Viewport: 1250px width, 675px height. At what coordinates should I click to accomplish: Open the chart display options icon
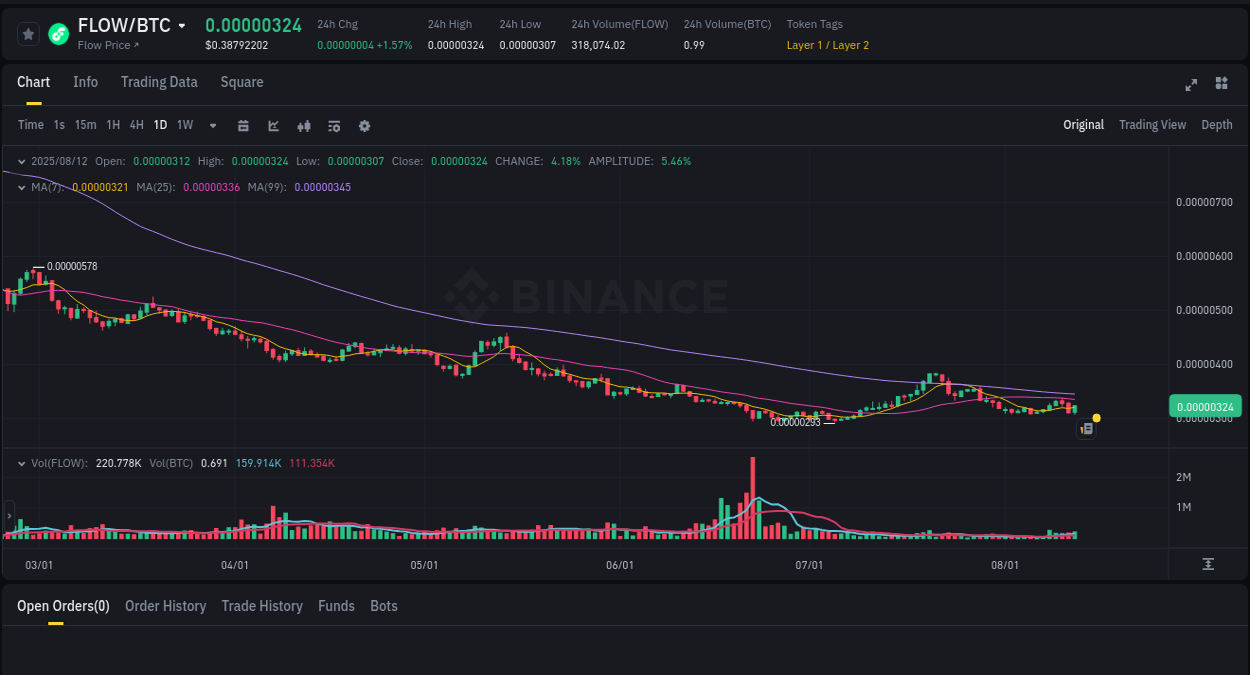pos(334,126)
